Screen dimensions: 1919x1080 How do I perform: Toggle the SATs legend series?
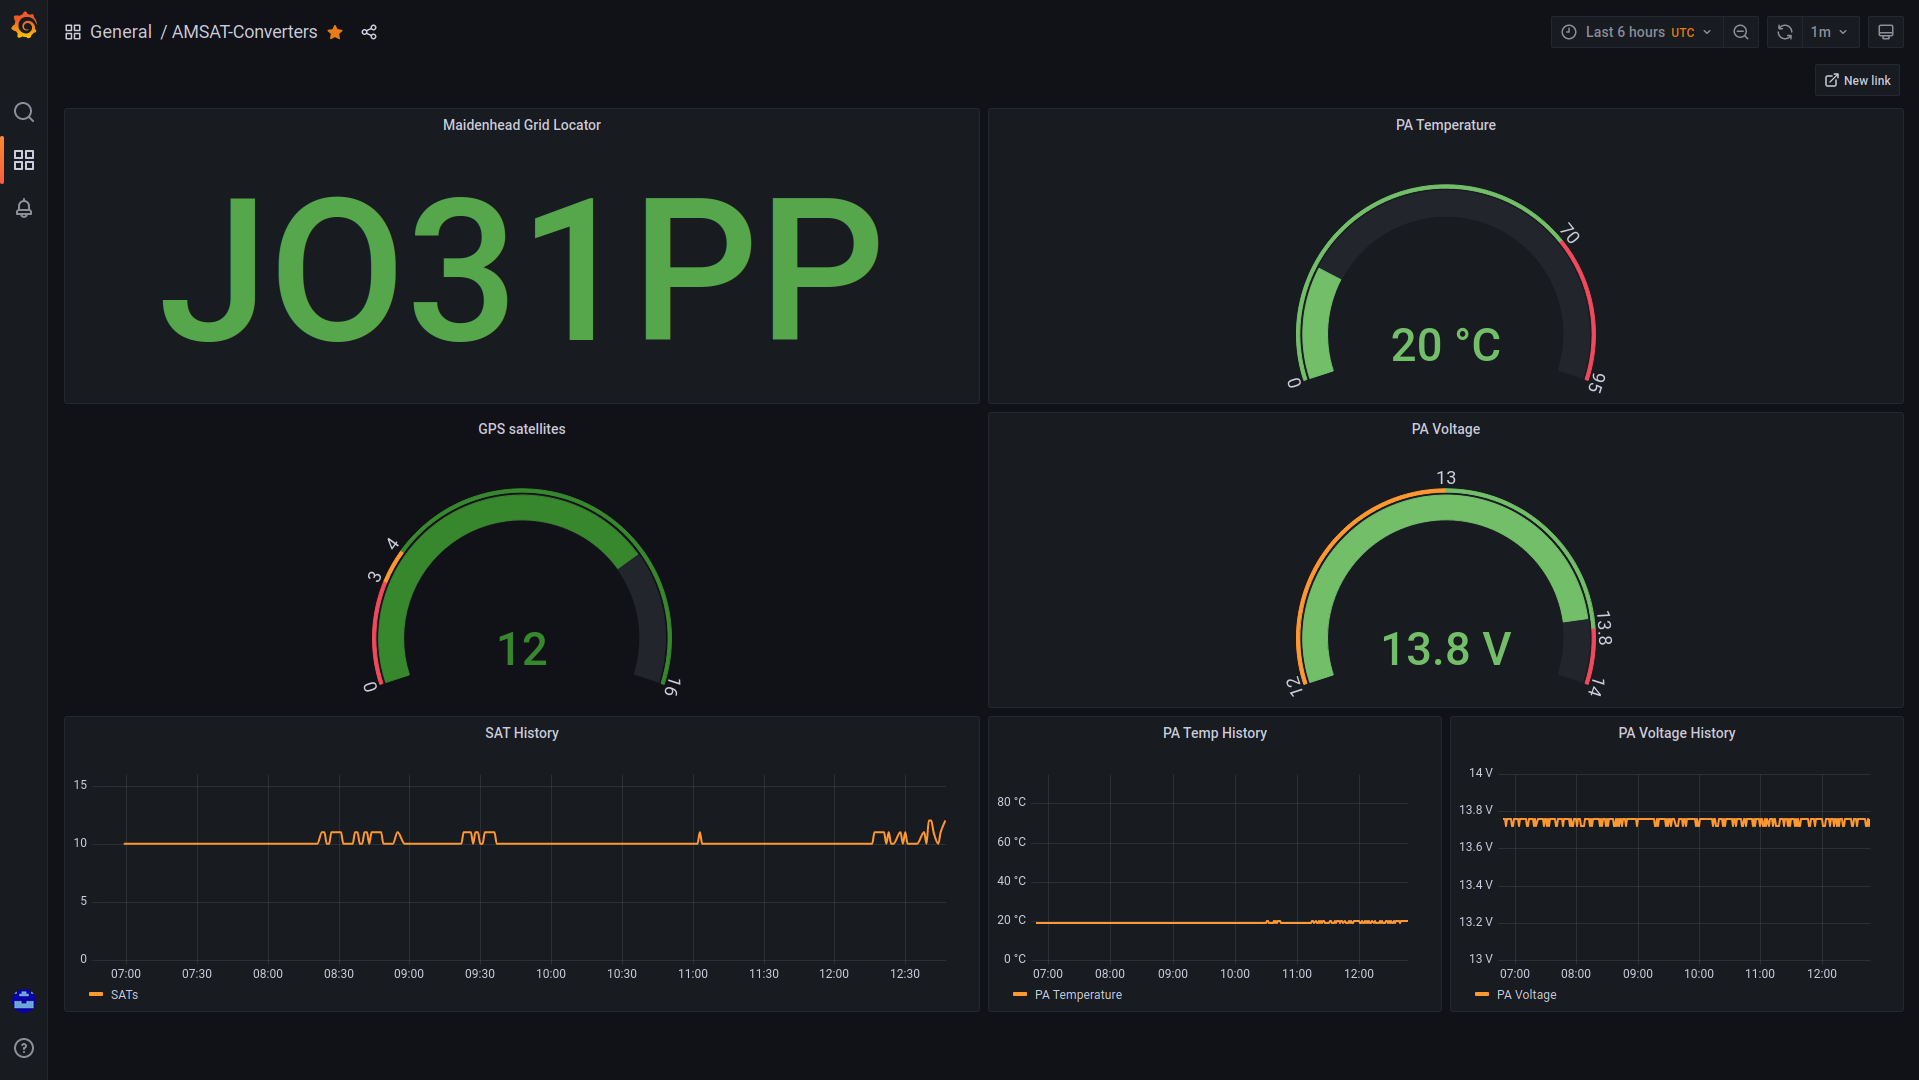pos(124,995)
